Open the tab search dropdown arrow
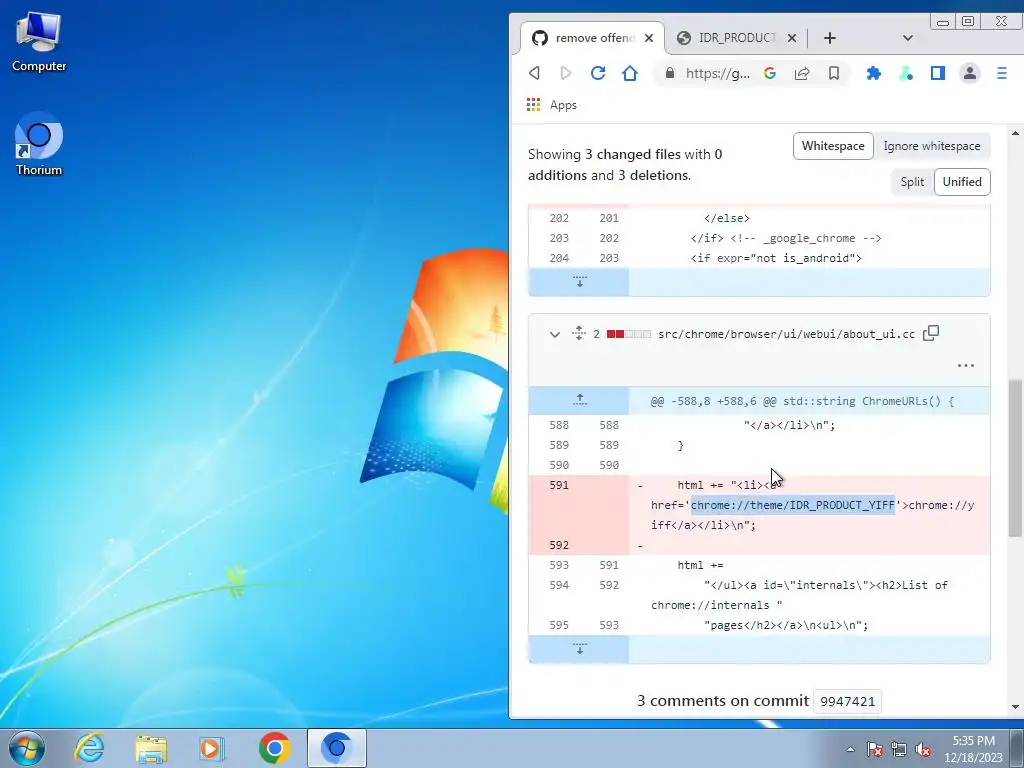The width and height of the screenshot is (1024, 768). 907,38
